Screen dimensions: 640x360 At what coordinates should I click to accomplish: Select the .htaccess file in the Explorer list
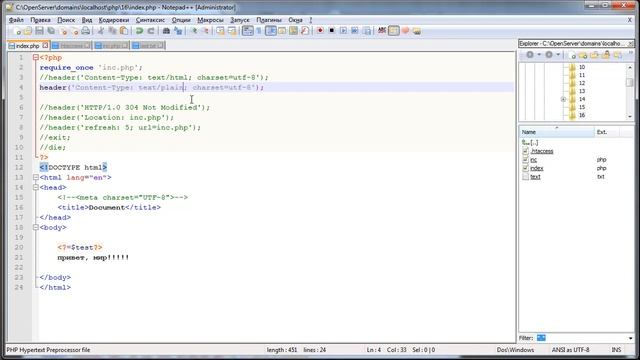coord(542,151)
